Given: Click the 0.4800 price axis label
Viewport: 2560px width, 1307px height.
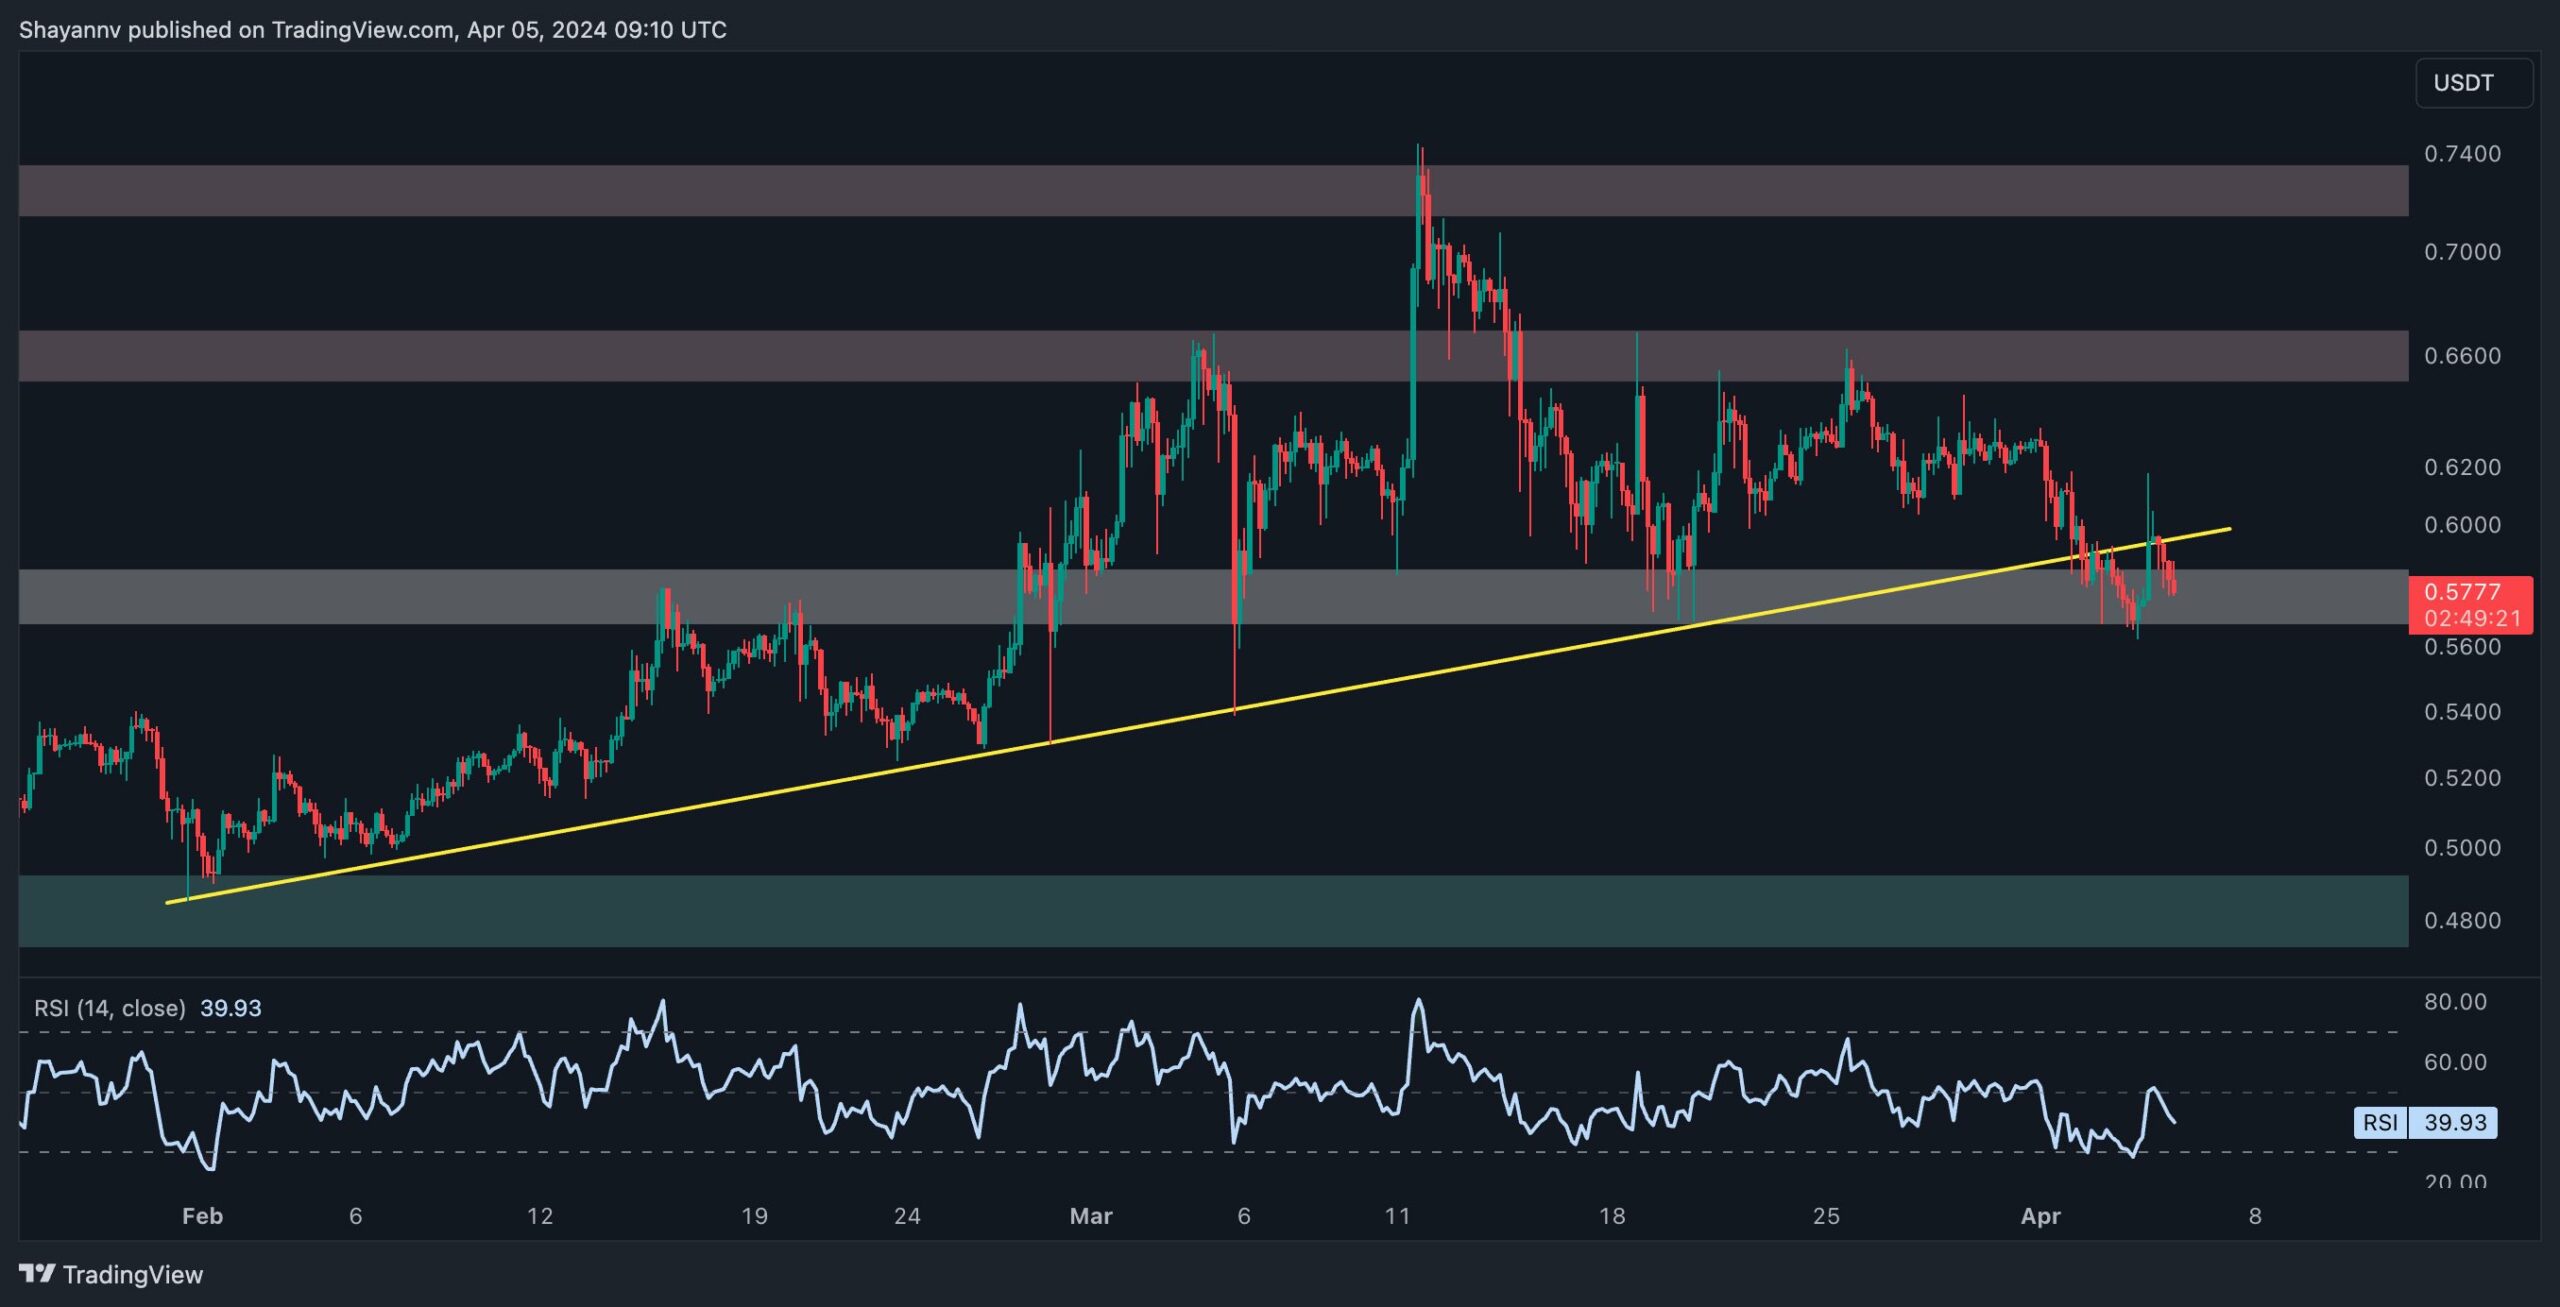Looking at the screenshot, I should pyautogui.click(x=2462, y=920).
